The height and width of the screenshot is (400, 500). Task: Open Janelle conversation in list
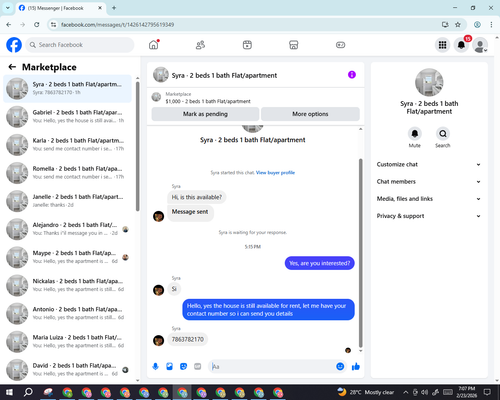pos(67,201)
